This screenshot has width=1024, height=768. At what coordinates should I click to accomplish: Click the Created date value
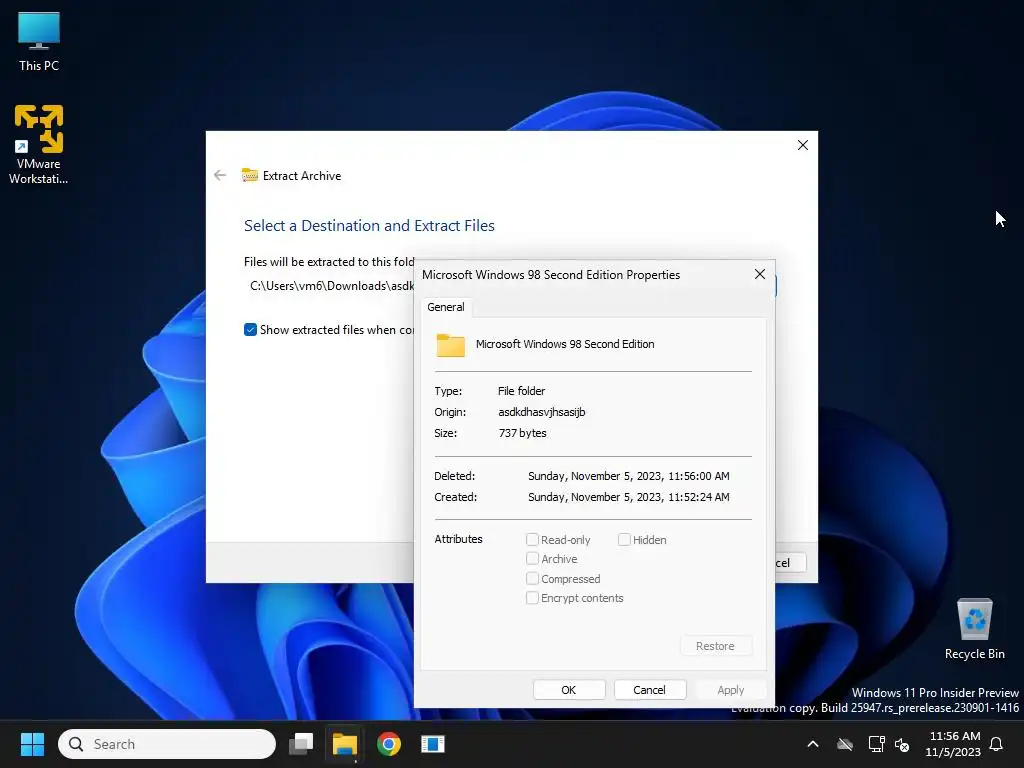click(x=628, y=497)
